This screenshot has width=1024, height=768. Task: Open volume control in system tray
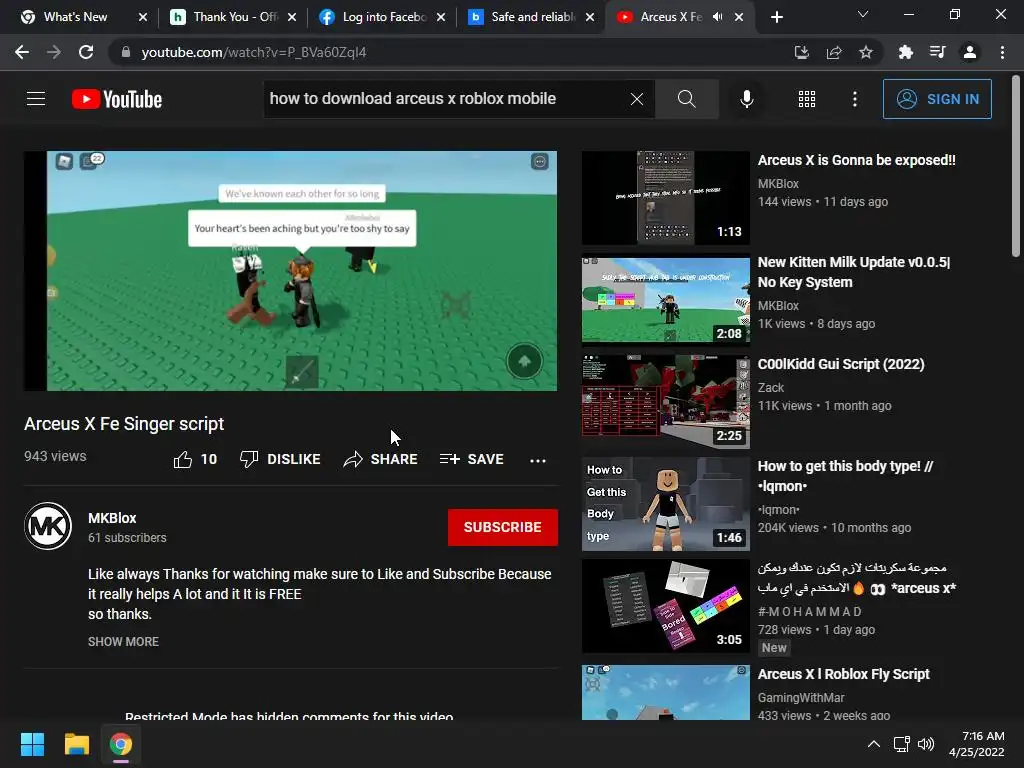point(926,744)
